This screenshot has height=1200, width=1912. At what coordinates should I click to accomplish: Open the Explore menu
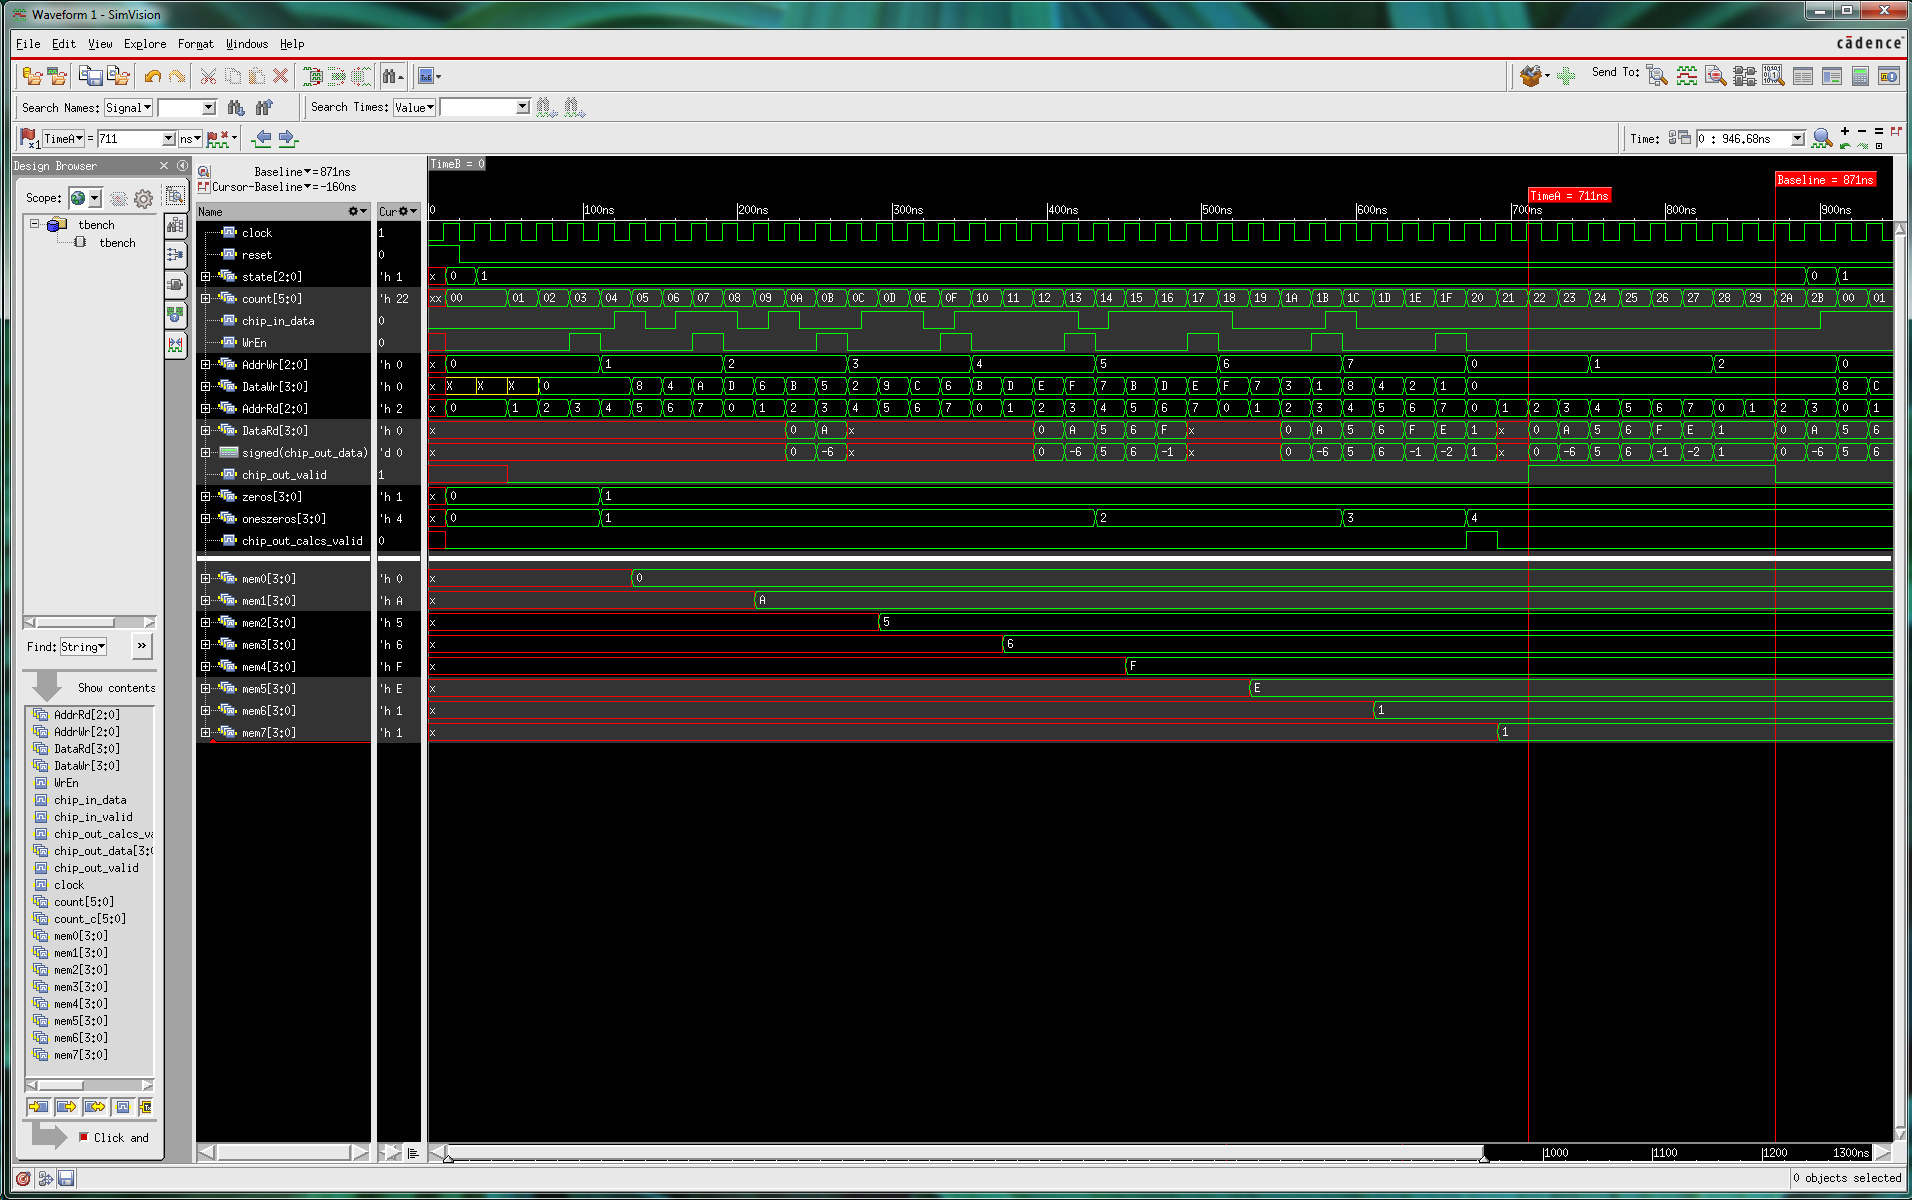click(145, 44)
